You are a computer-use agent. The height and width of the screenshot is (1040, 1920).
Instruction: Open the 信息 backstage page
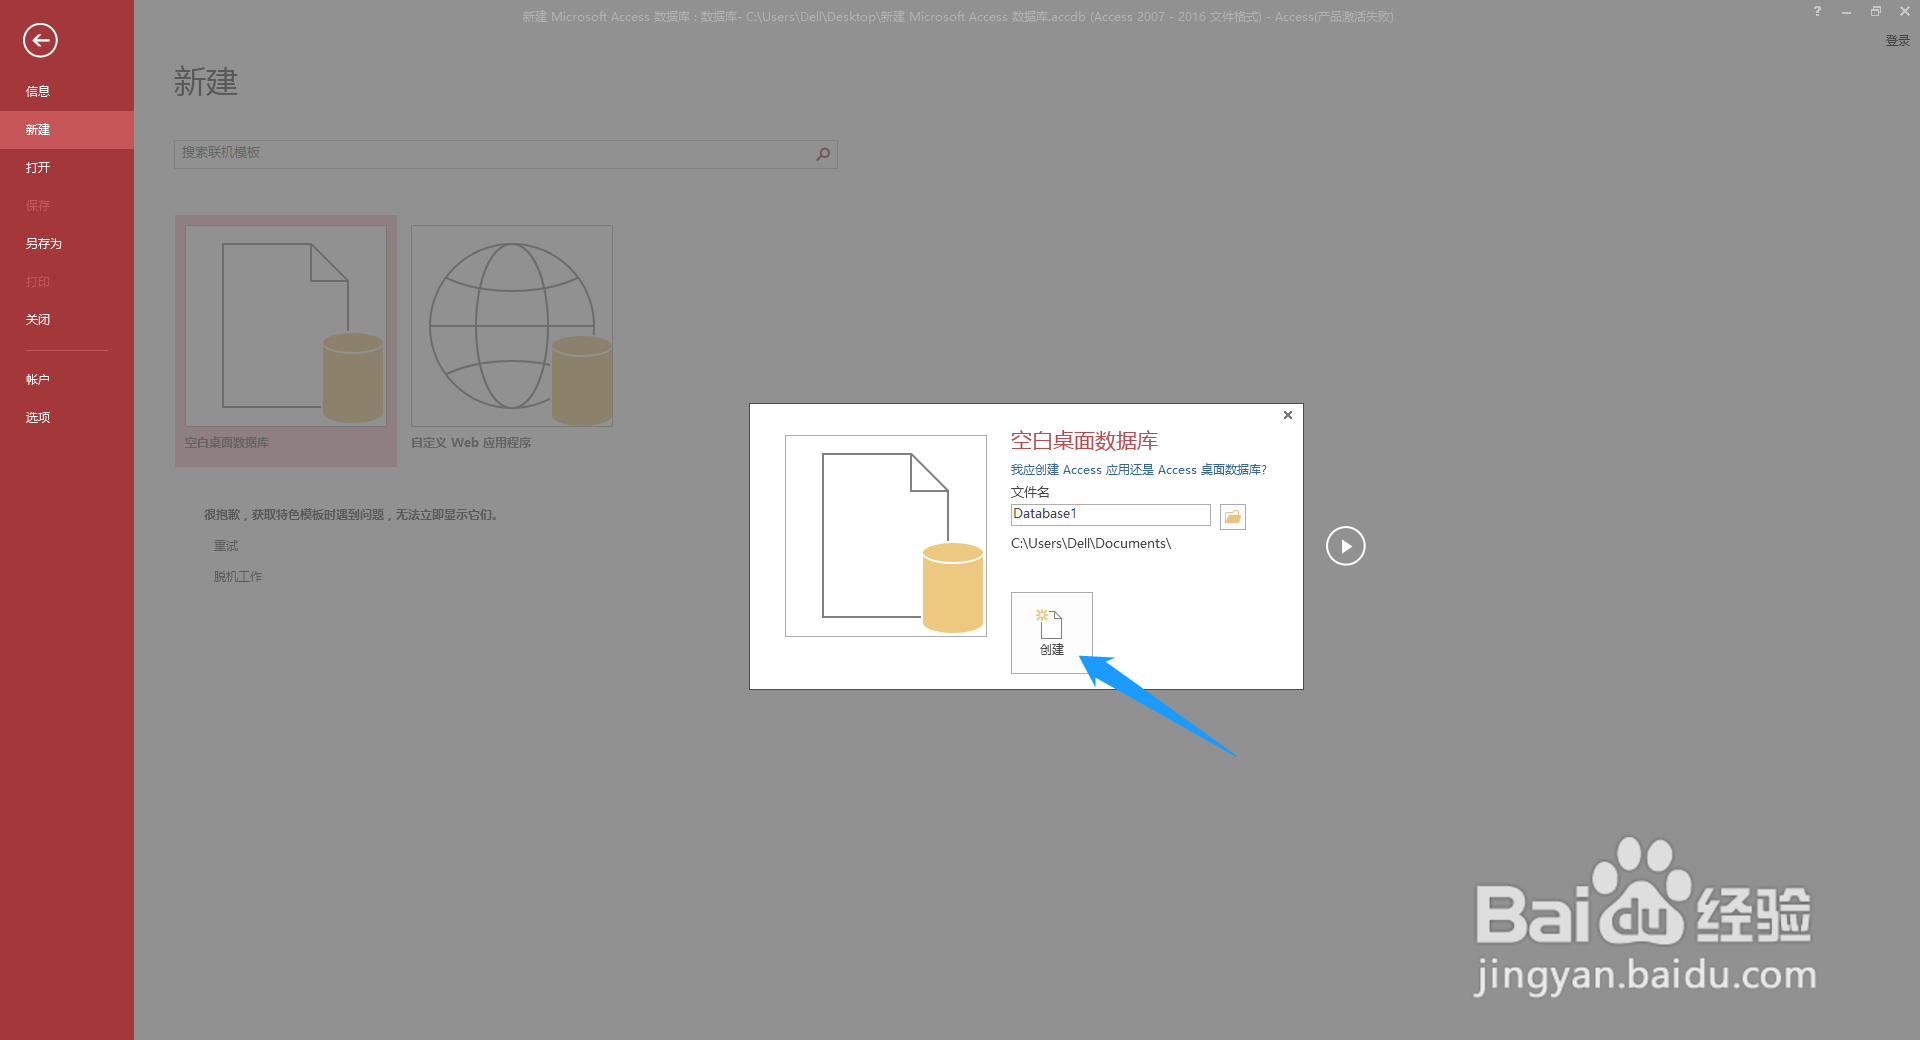[67, 91]
